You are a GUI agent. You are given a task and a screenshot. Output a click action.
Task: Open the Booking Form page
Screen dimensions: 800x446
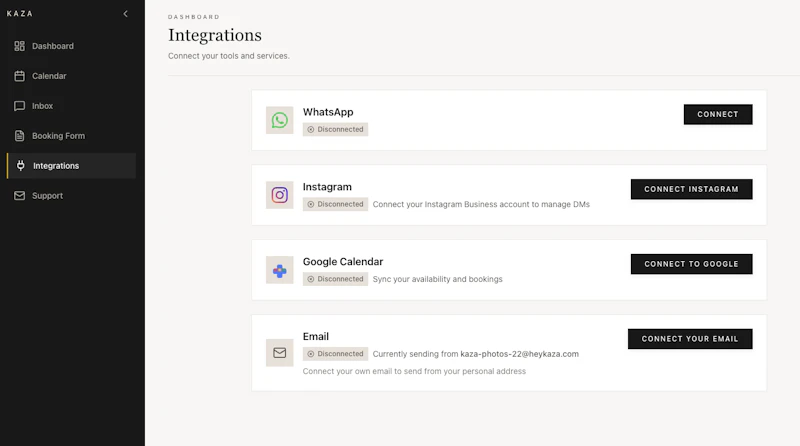71,136
